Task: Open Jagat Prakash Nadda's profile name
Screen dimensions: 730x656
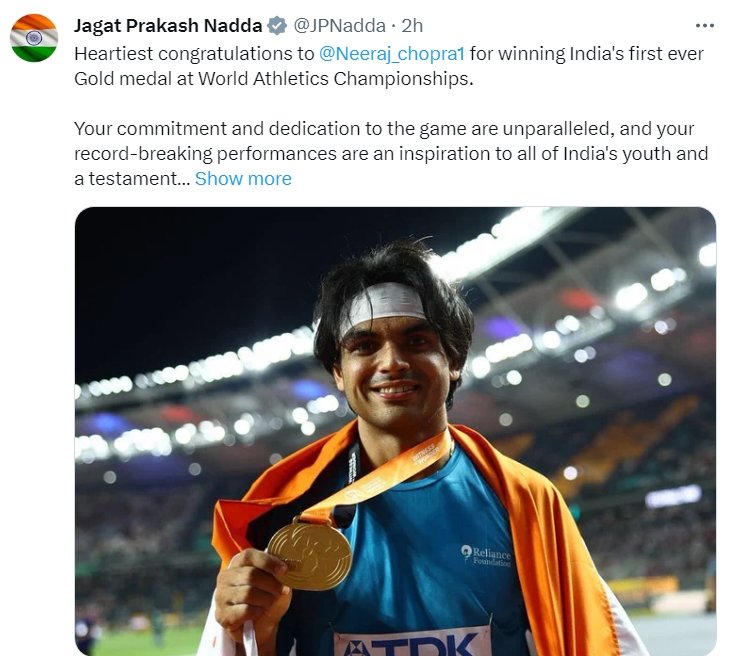Action: click(x=168, y=26)
